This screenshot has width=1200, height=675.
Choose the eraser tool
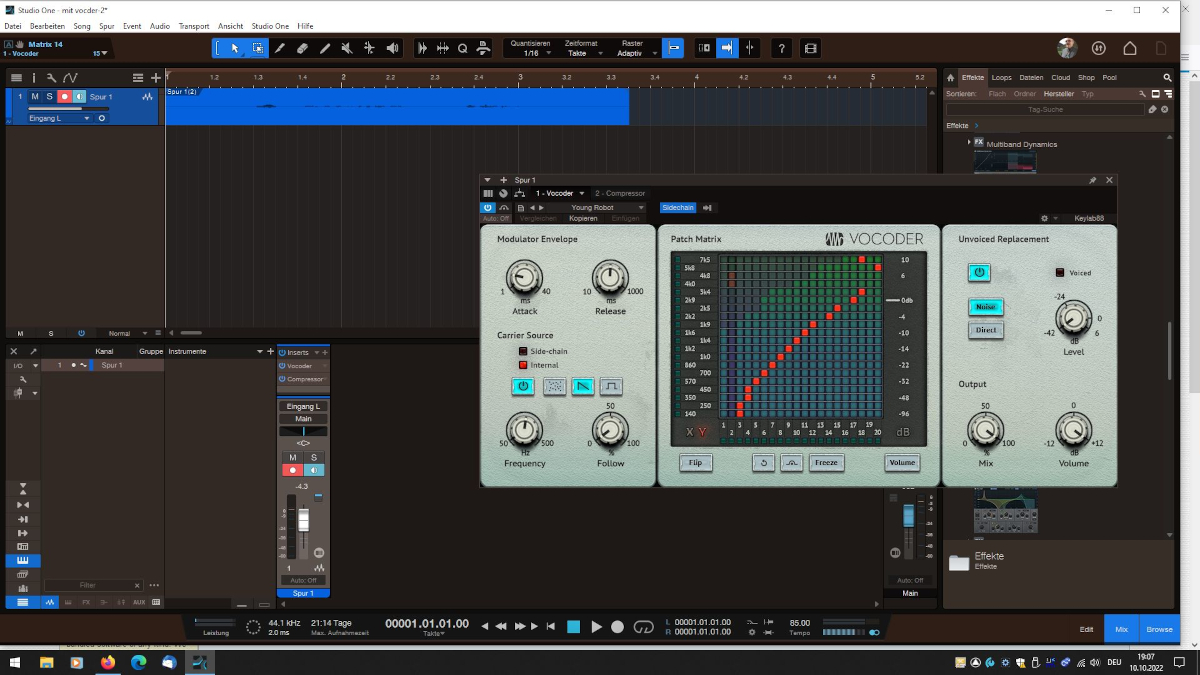click(302, 48)
